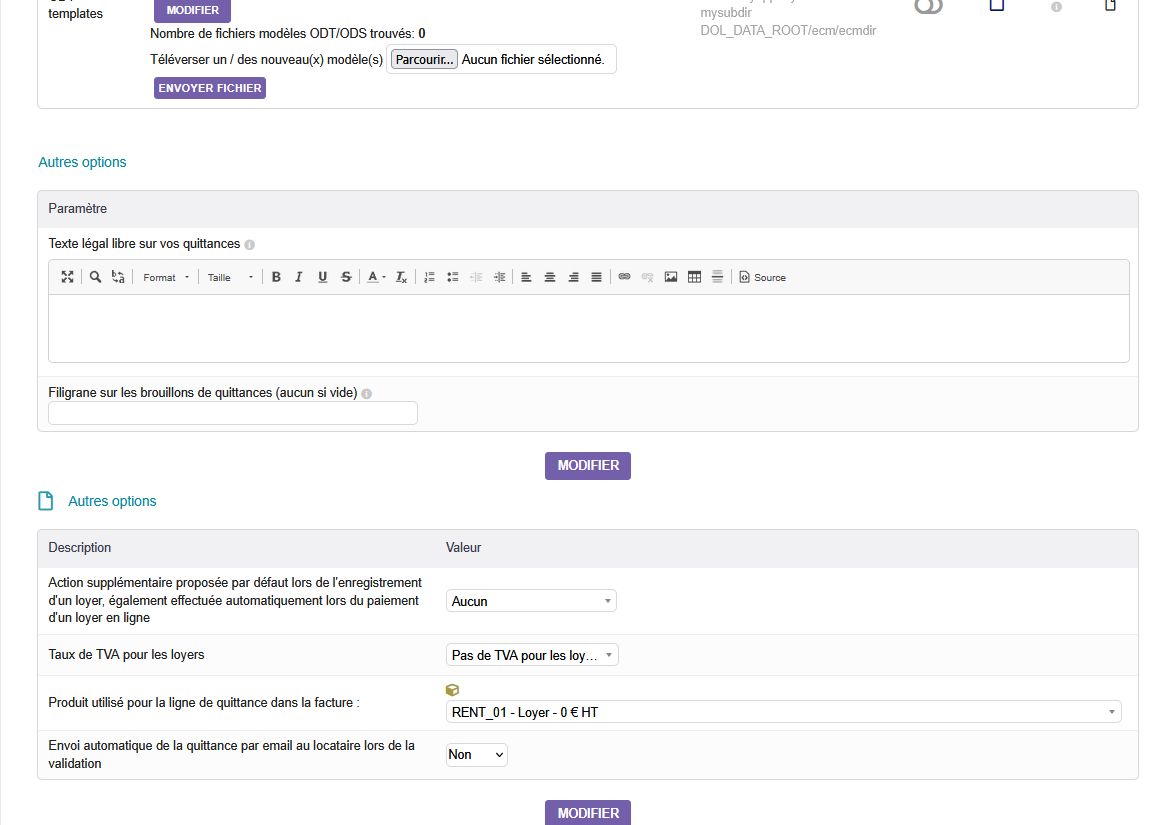Insert a hyperlink
The width and height of the screenshot is (1164, 825).
click(x=624, y=277)
